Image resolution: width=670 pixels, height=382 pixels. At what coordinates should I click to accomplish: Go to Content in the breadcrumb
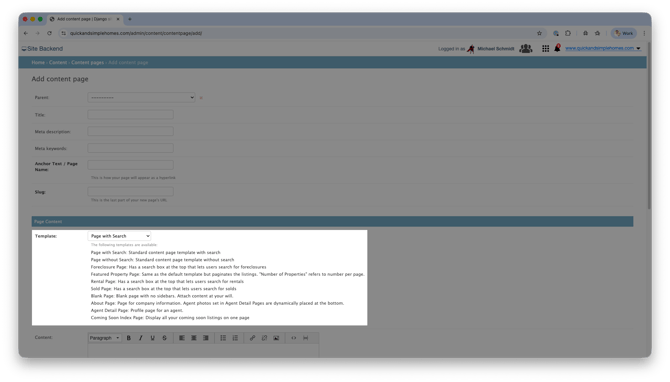pos(58,62)
